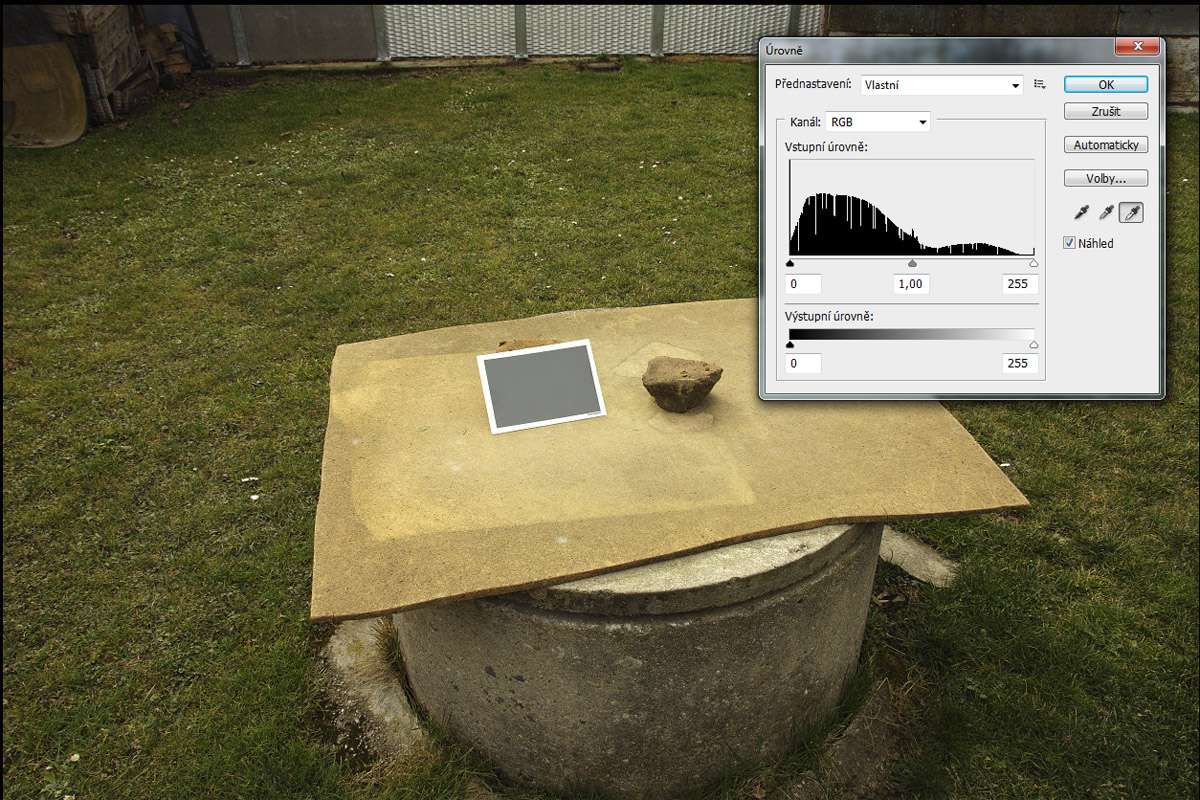Open the Volby options dialog

[1105, 179]
